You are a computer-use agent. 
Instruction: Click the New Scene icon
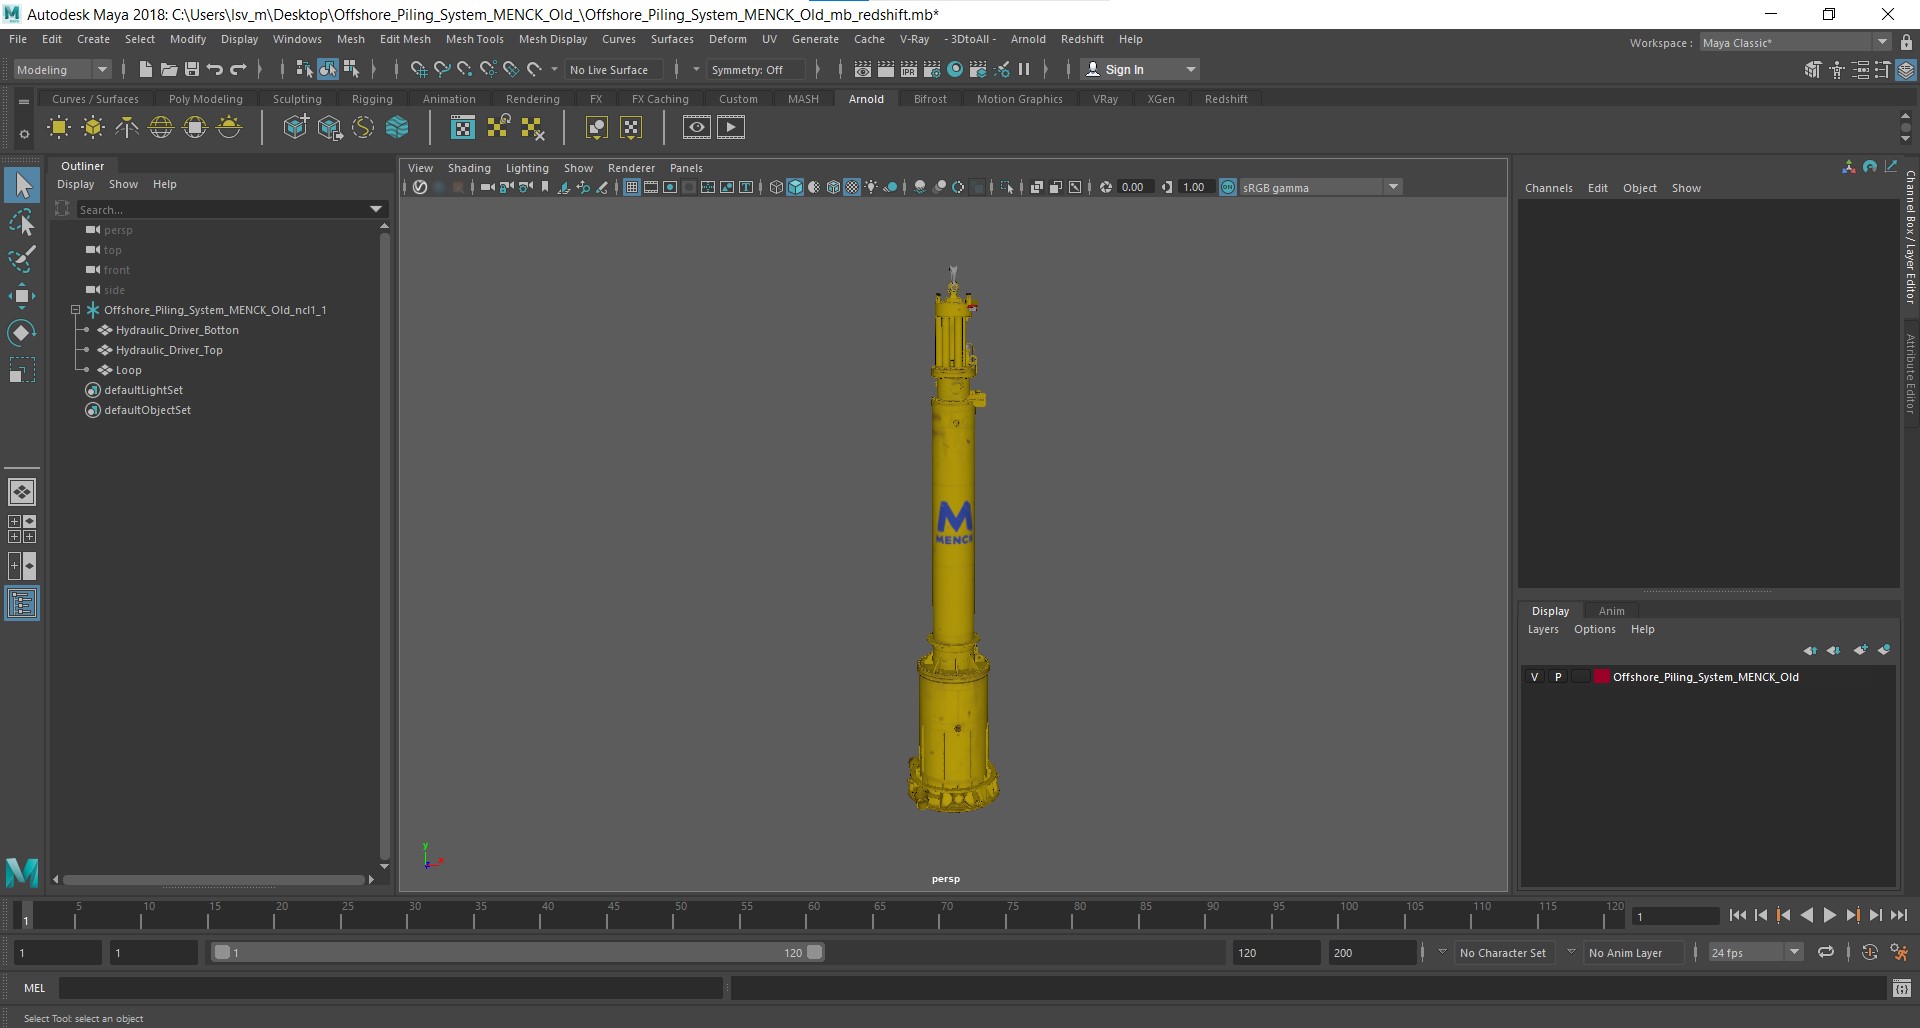(x=146, y=69)
